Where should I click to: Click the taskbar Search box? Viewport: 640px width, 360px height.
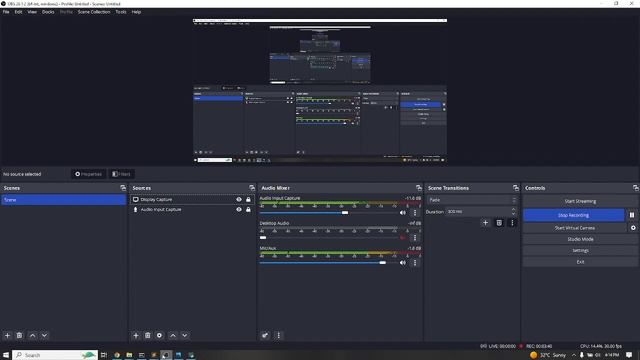[55, 355]
